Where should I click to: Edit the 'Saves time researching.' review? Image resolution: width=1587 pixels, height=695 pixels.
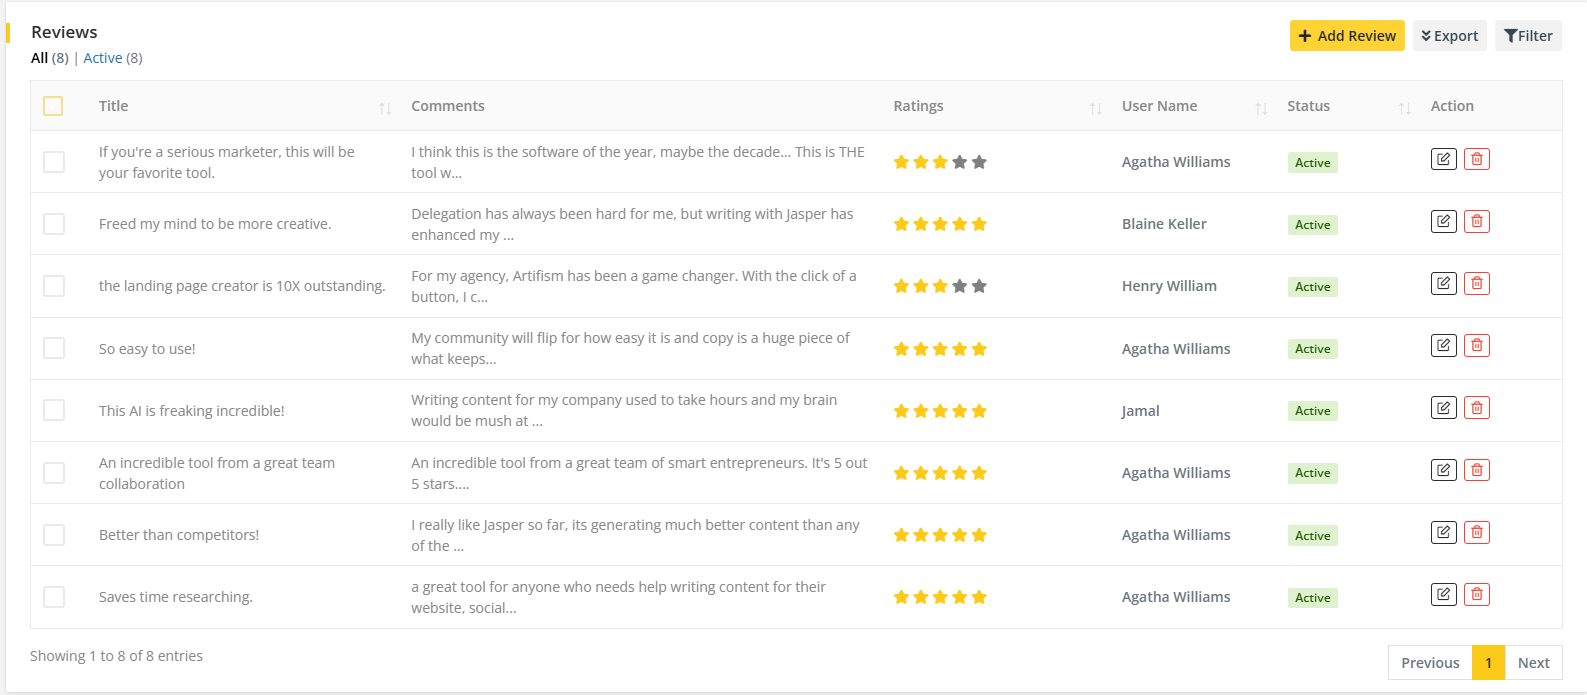point(1443,595)
